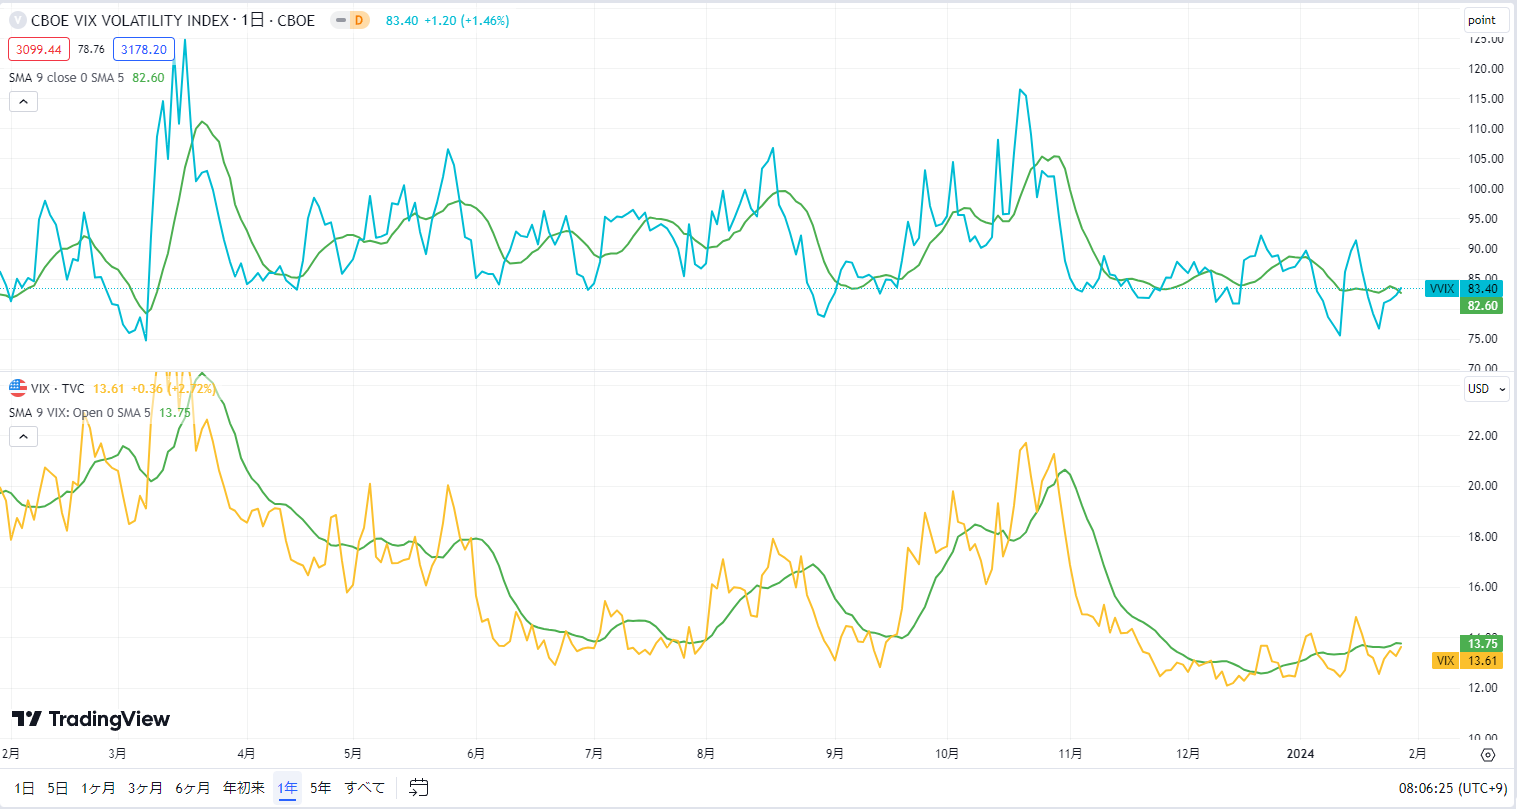Click the orange D delayed-data badge

[359, 21]
